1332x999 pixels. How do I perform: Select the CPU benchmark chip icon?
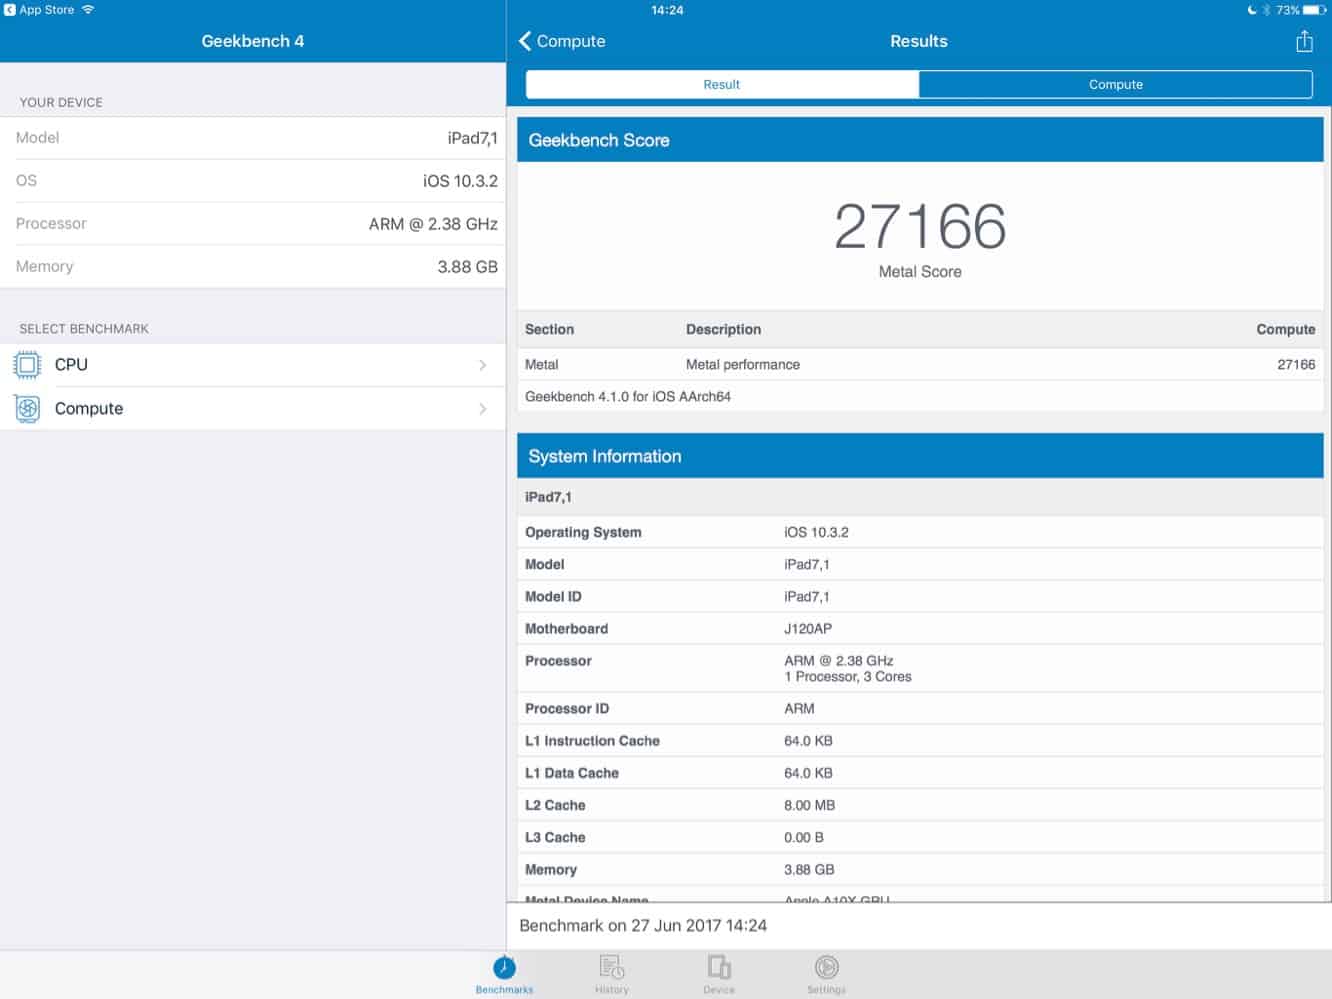[x=27, y=365]
